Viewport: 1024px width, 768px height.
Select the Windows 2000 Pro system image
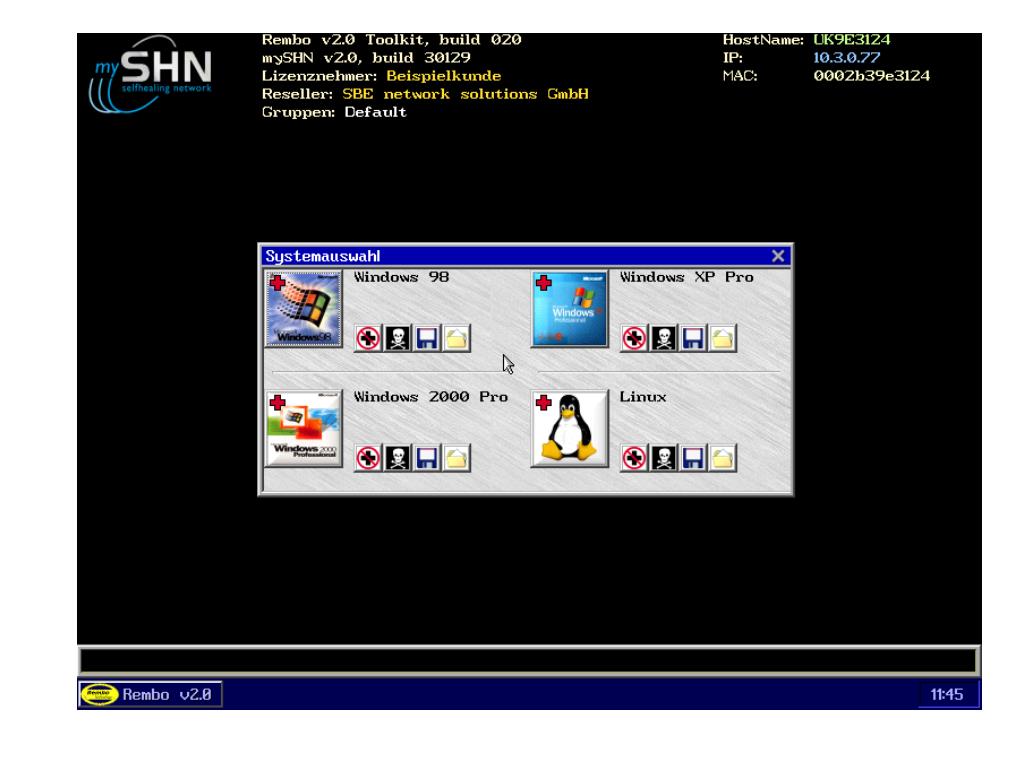304,428
